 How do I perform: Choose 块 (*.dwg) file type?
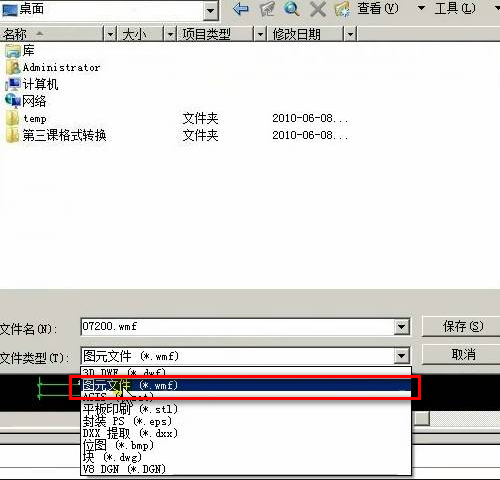[x=246, y=457]
